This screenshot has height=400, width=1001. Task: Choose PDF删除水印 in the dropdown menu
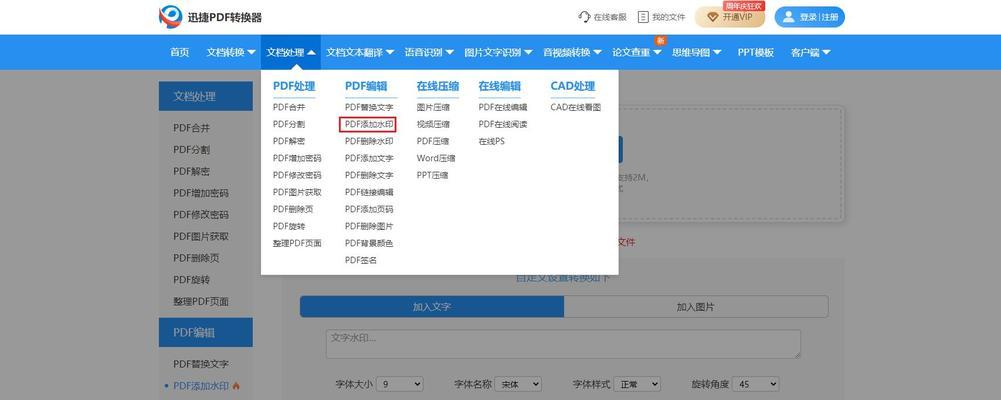(x=369, y=141)
